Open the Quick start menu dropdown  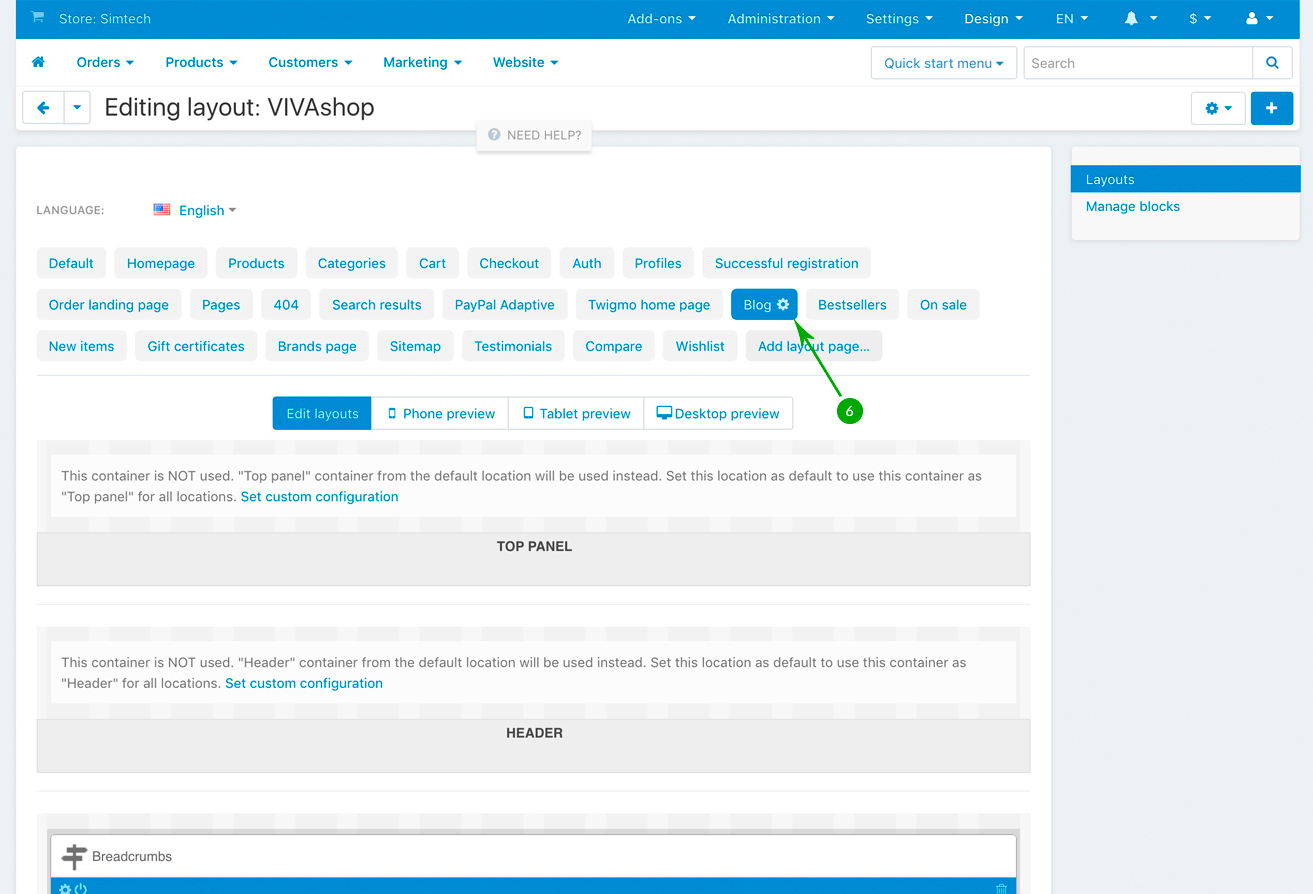tap(943, 63)
